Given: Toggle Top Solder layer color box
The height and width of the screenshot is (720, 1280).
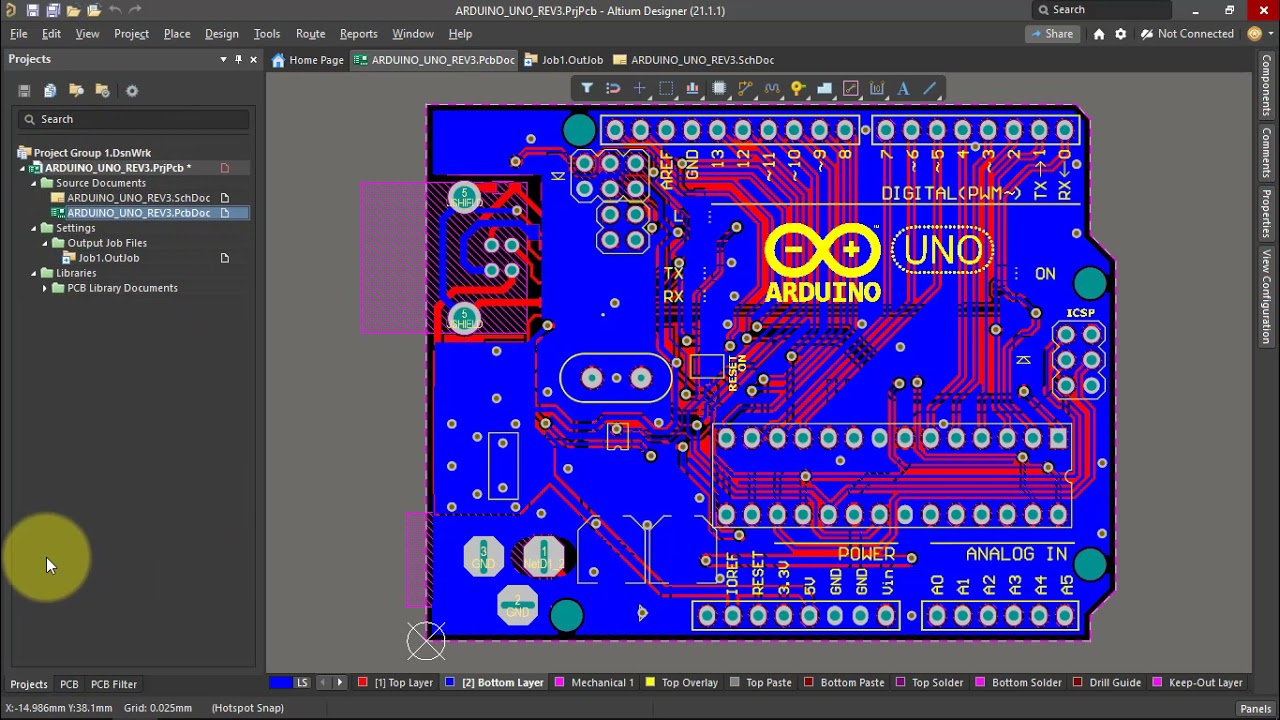Looking at the screenshot, I should 900,683.
